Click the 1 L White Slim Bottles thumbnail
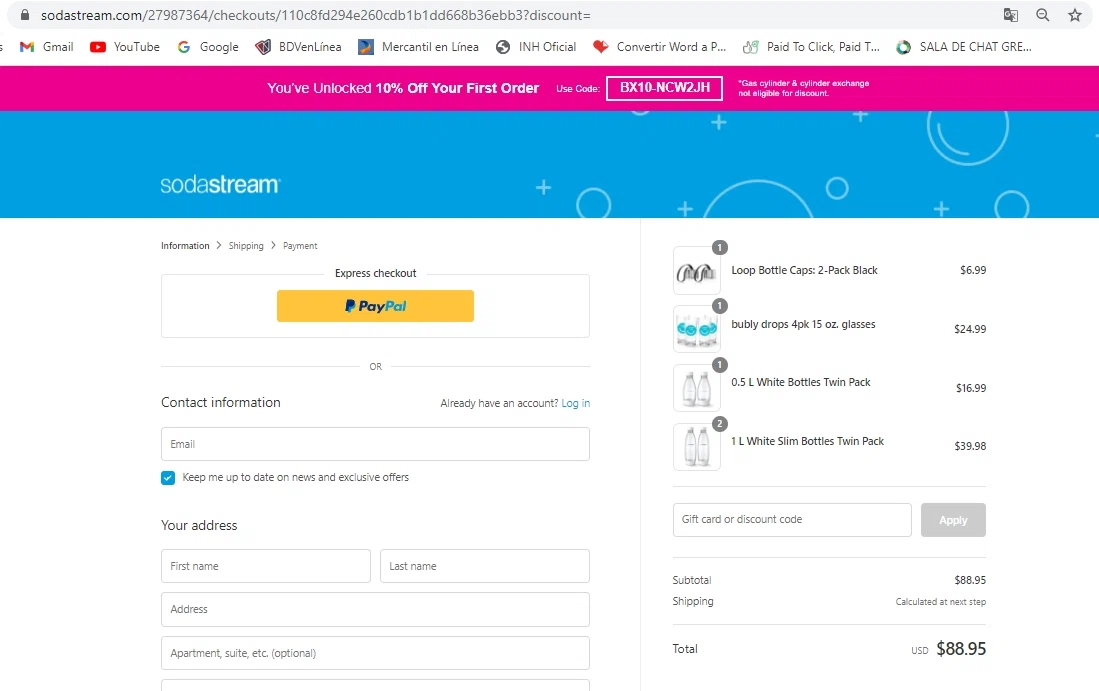Screen dimensions: 1099x691 tap(697, 447)
